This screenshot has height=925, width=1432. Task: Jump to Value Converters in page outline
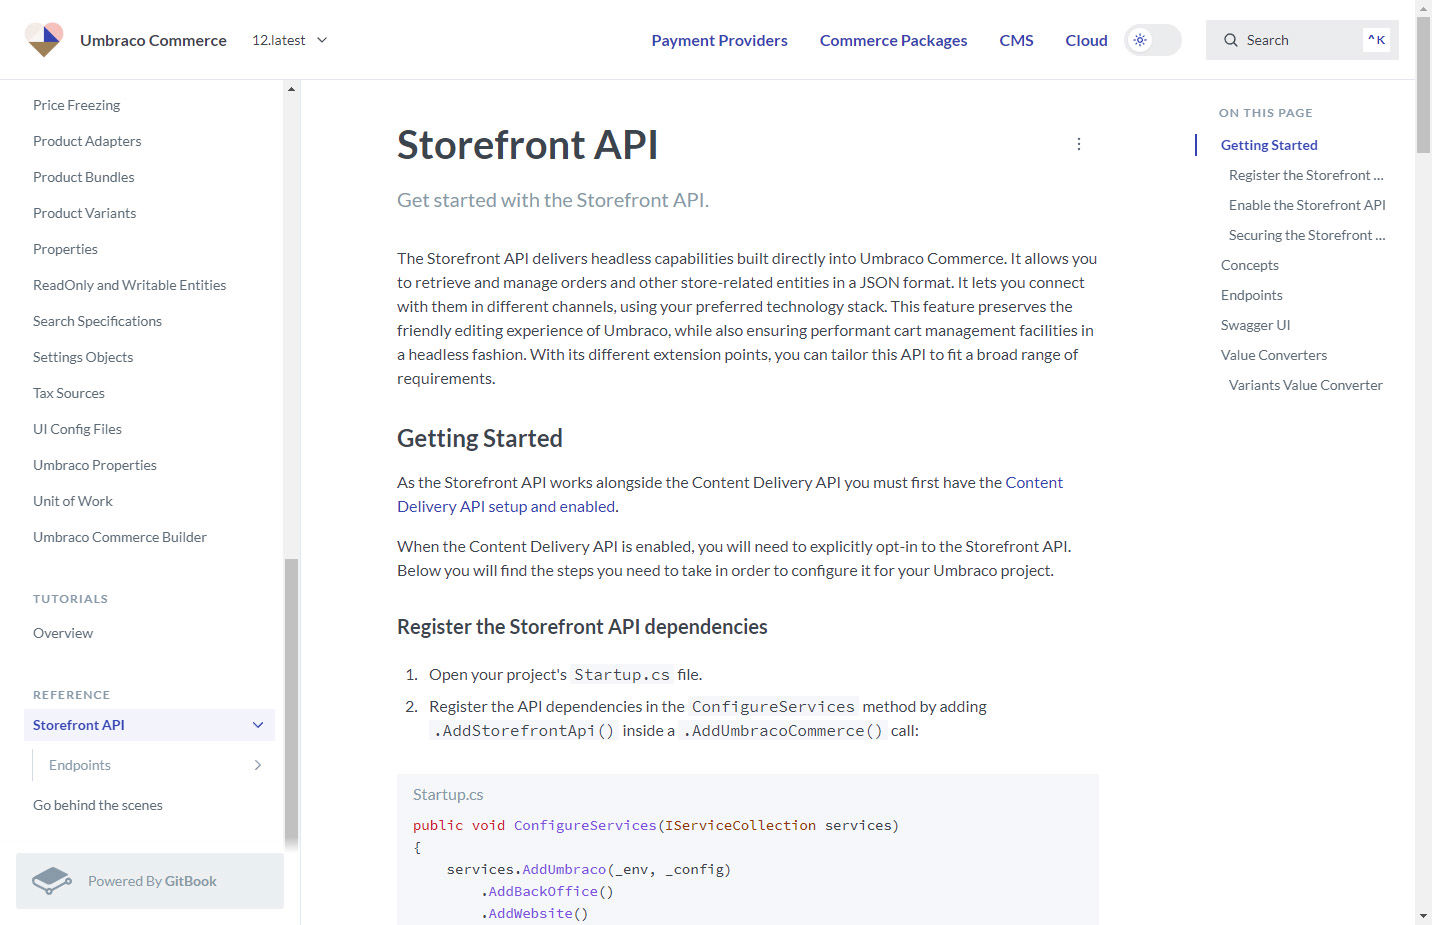pyautogui.click(x=1274, y=355)
